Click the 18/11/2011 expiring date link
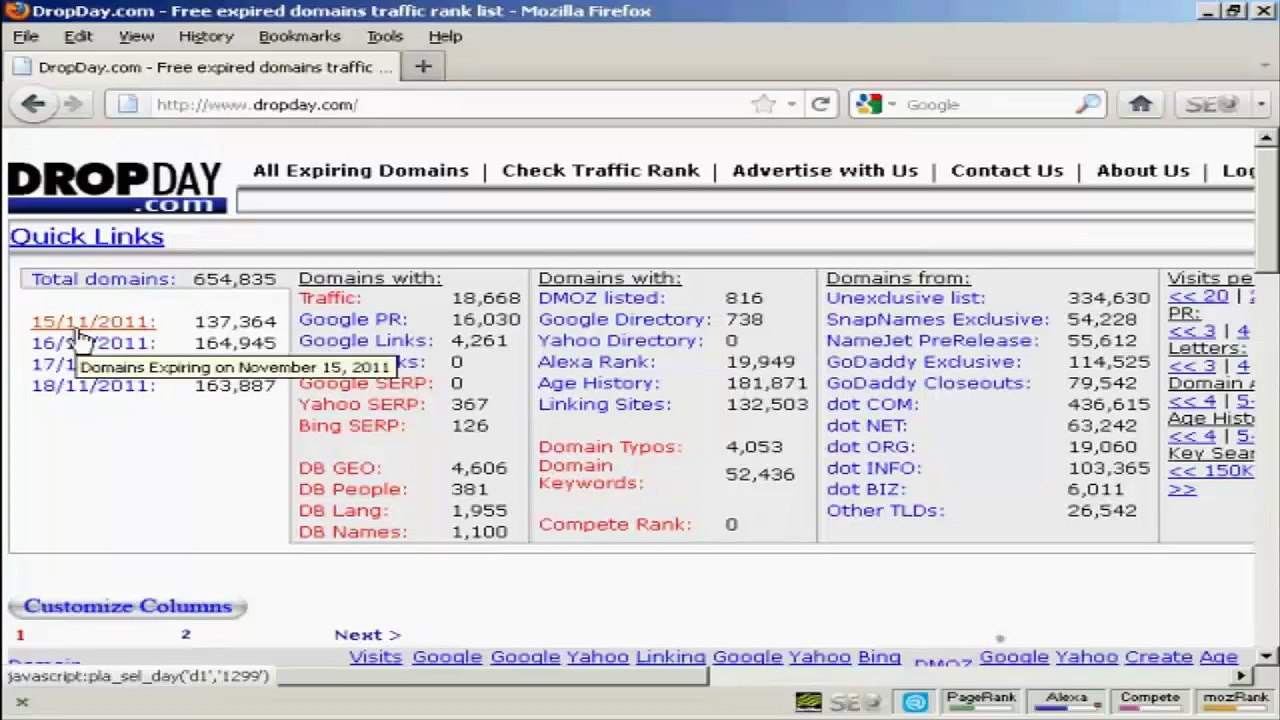 [x=94, y=386]
